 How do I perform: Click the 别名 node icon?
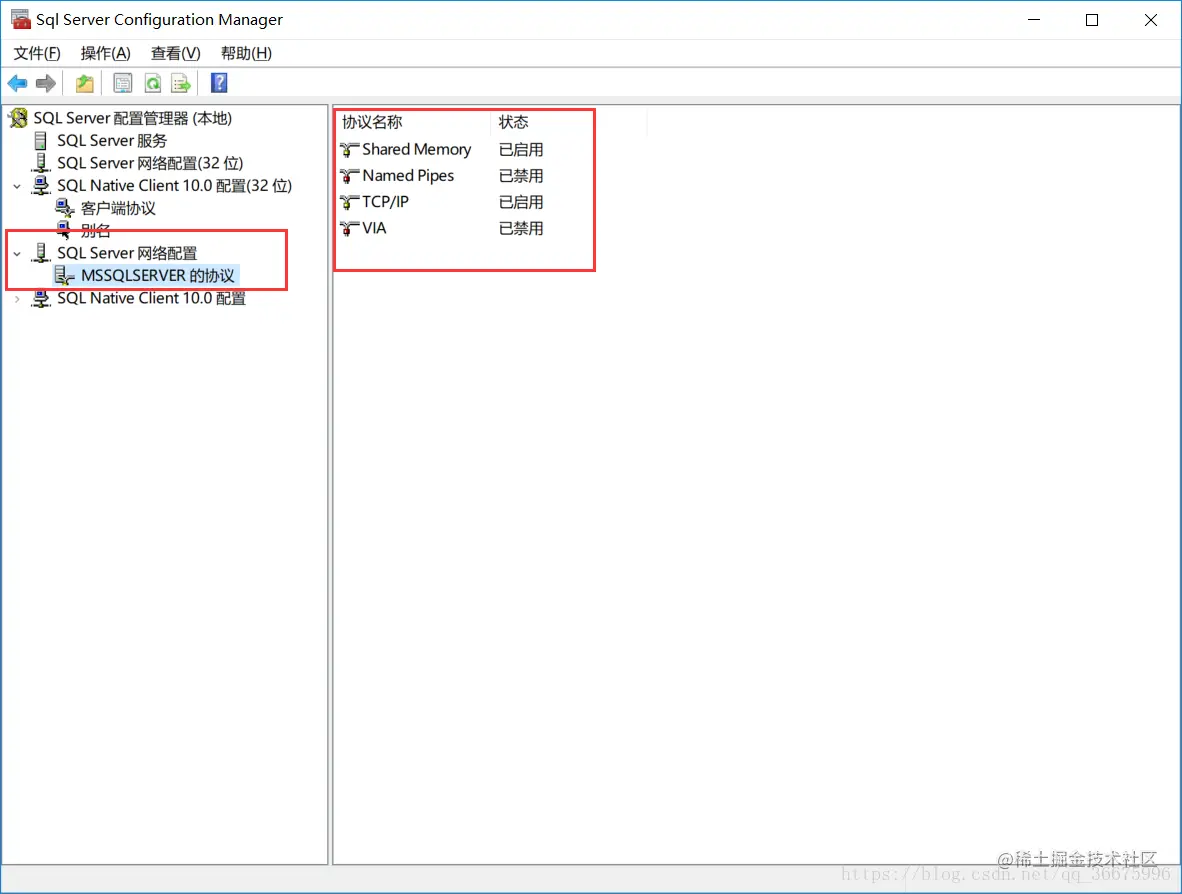pyautogui.click(x=65, y=228)
